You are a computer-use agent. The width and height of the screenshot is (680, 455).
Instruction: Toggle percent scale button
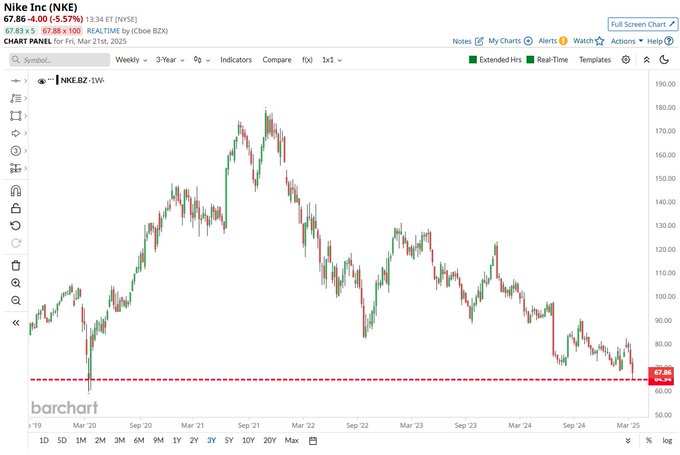[x=649, y=440]
